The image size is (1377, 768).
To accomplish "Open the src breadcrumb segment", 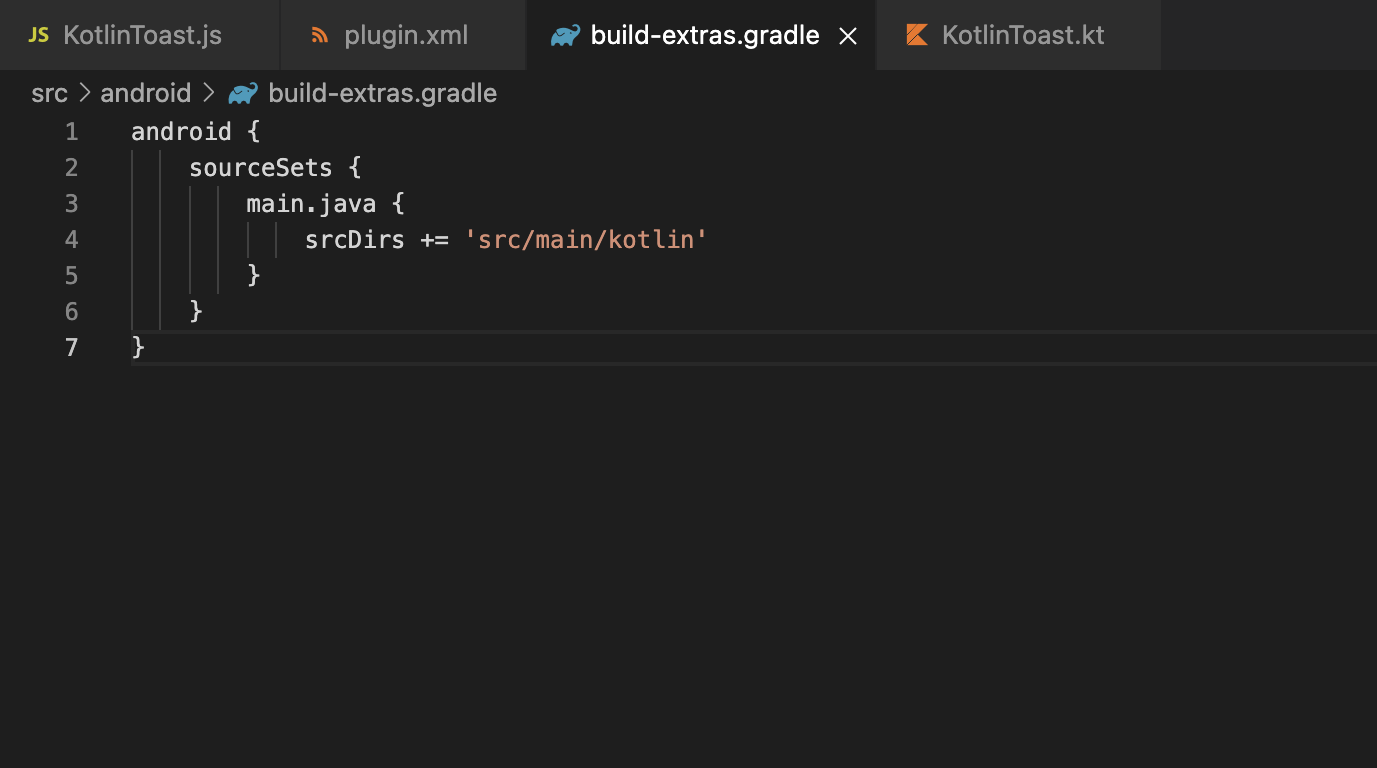I will point(49,93).
